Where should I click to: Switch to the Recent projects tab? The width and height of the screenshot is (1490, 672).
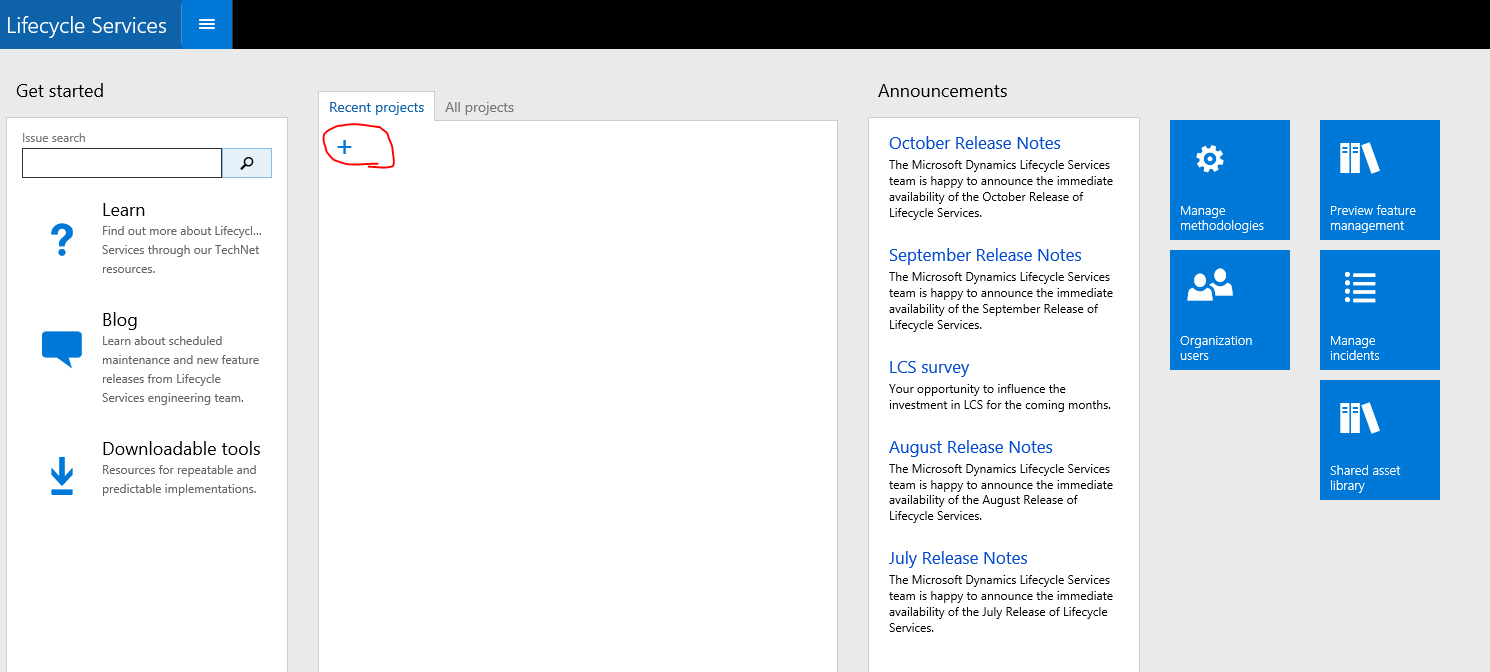[x=377, y=107]
